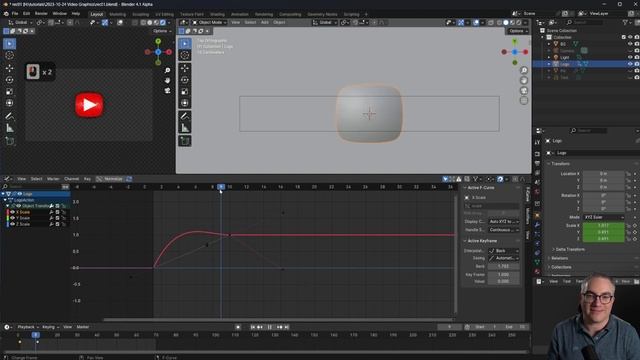Open the Handle Smoothing Continuous dropdown
The width and height of the screenshot is (640, 360).
point(504,230)
